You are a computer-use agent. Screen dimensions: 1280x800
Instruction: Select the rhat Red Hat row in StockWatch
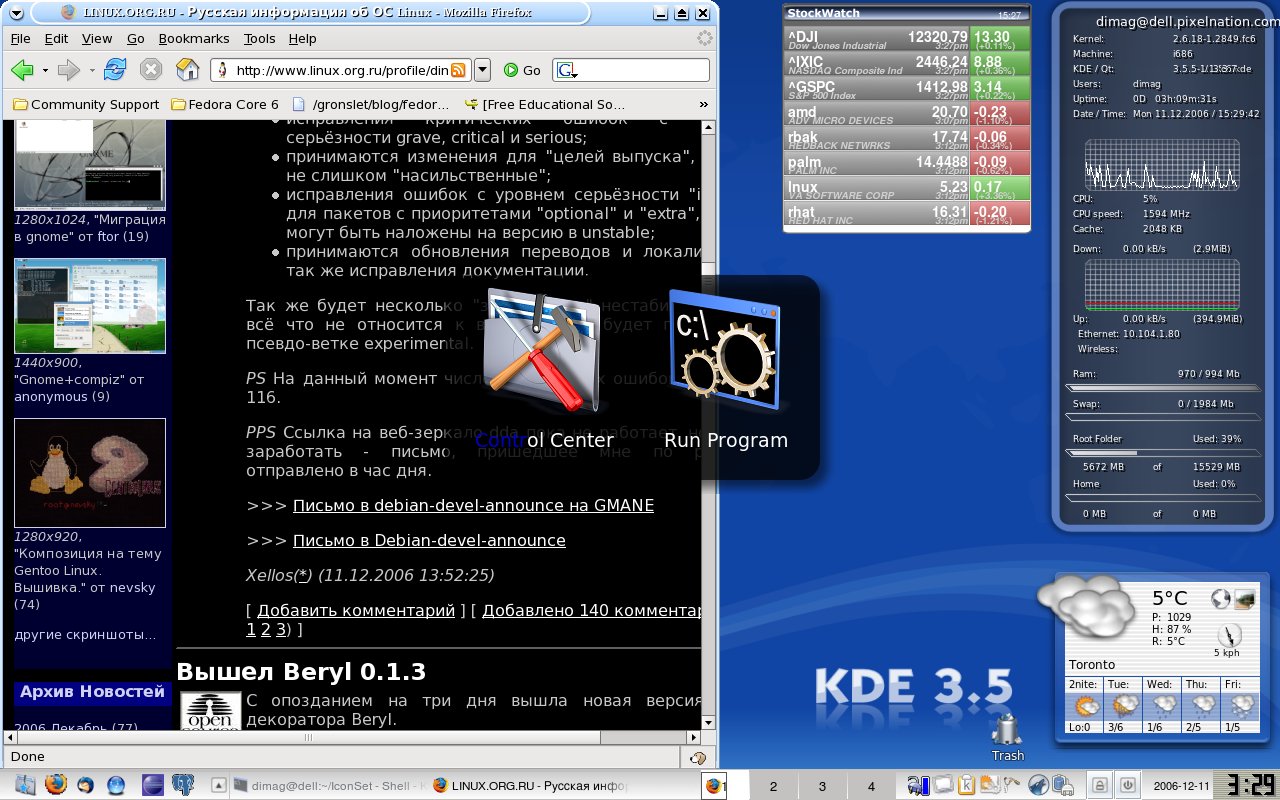point(908,213)
